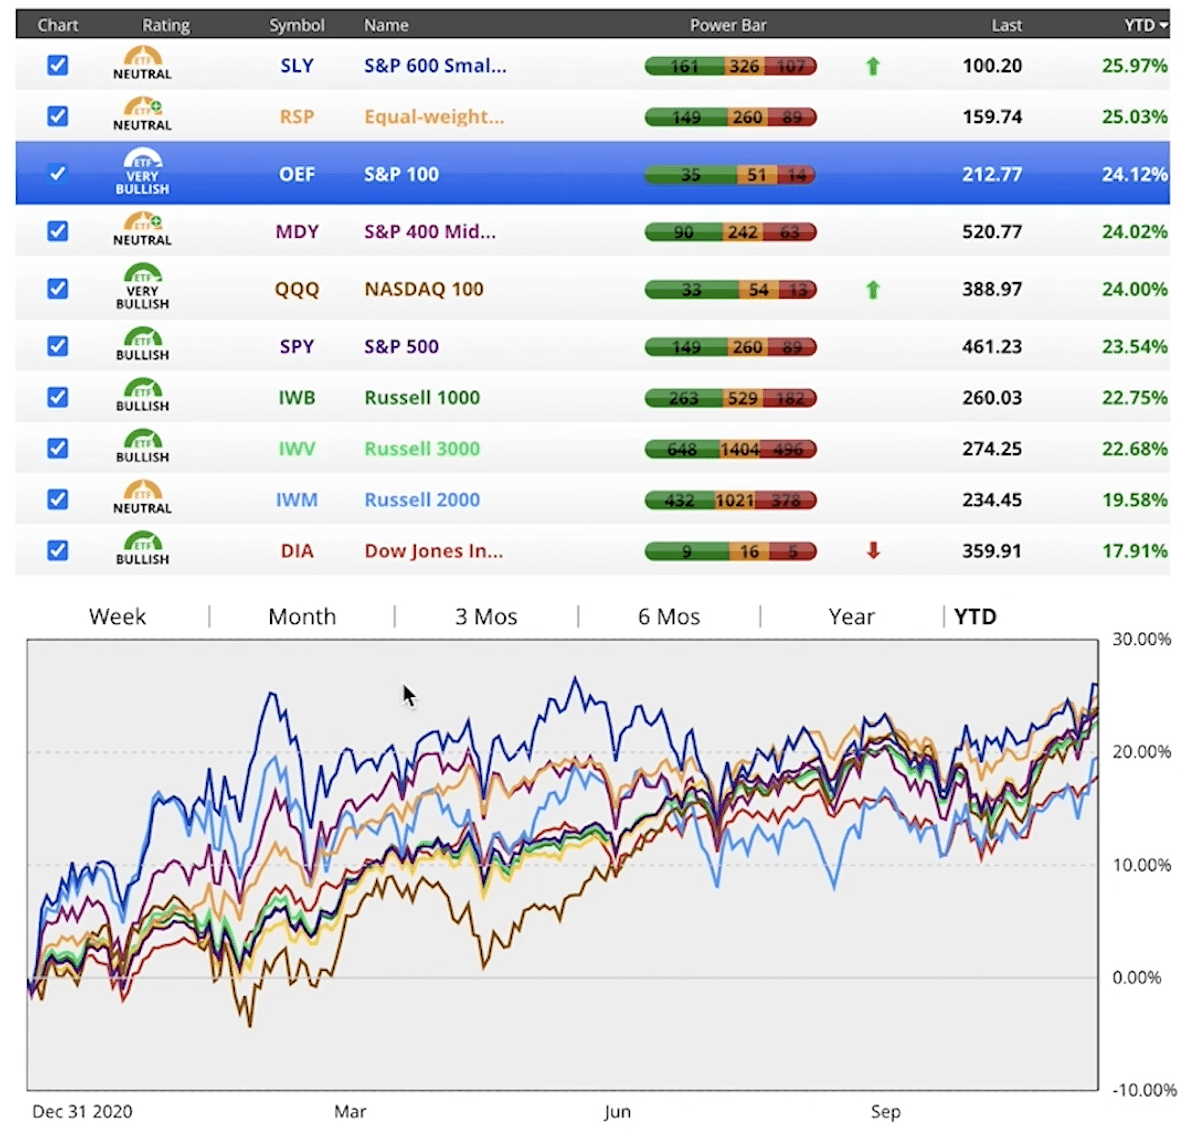1187x1135 pixels.
Task: Remove IWV from the chart
Action: [58, 448]
